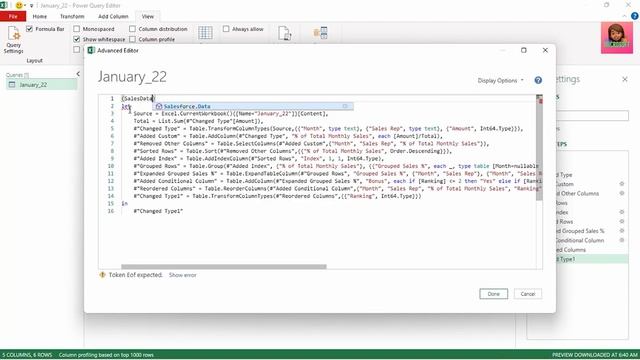Switch to the Add Column ribbon tab

coord(113,16)
